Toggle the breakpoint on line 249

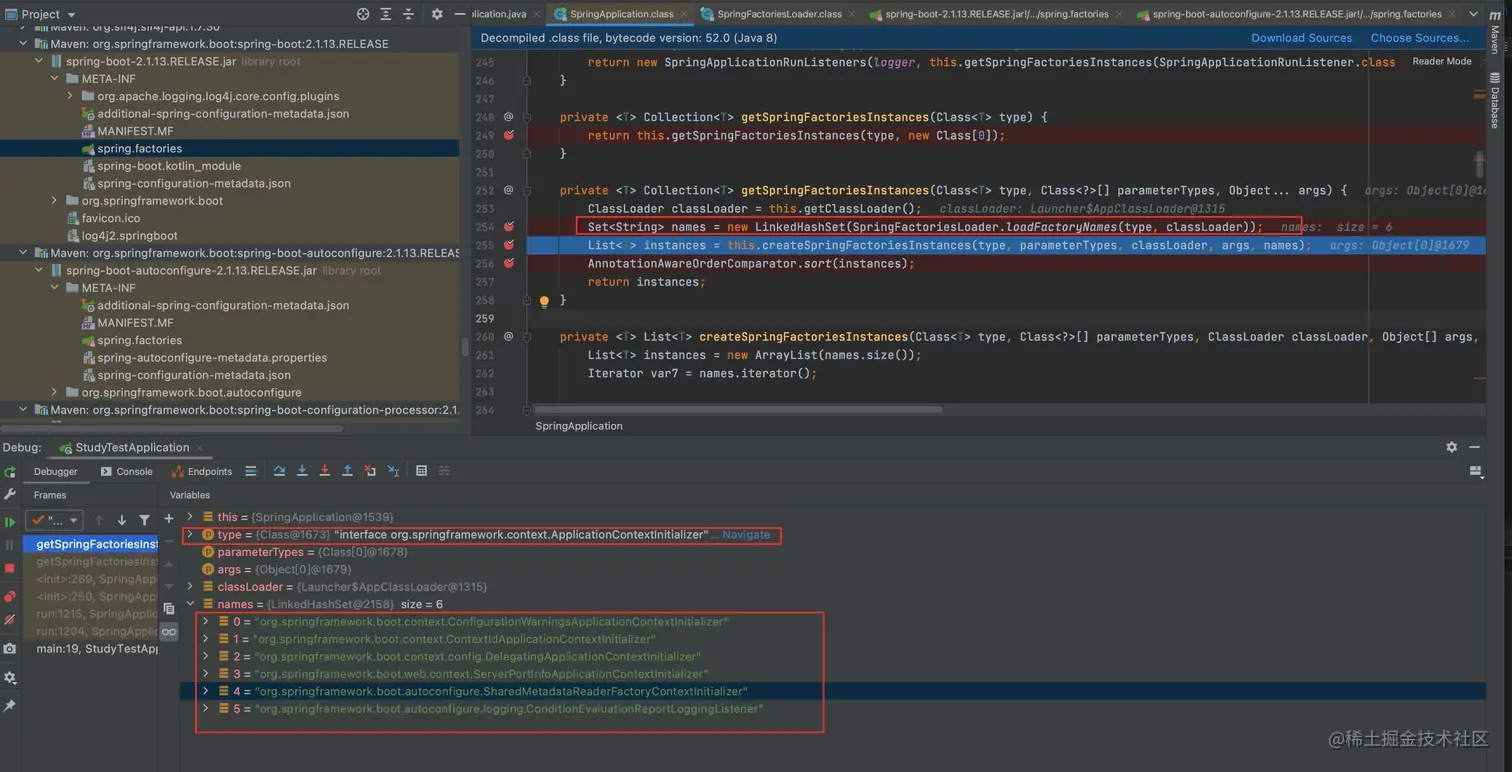tap(509, 135)
